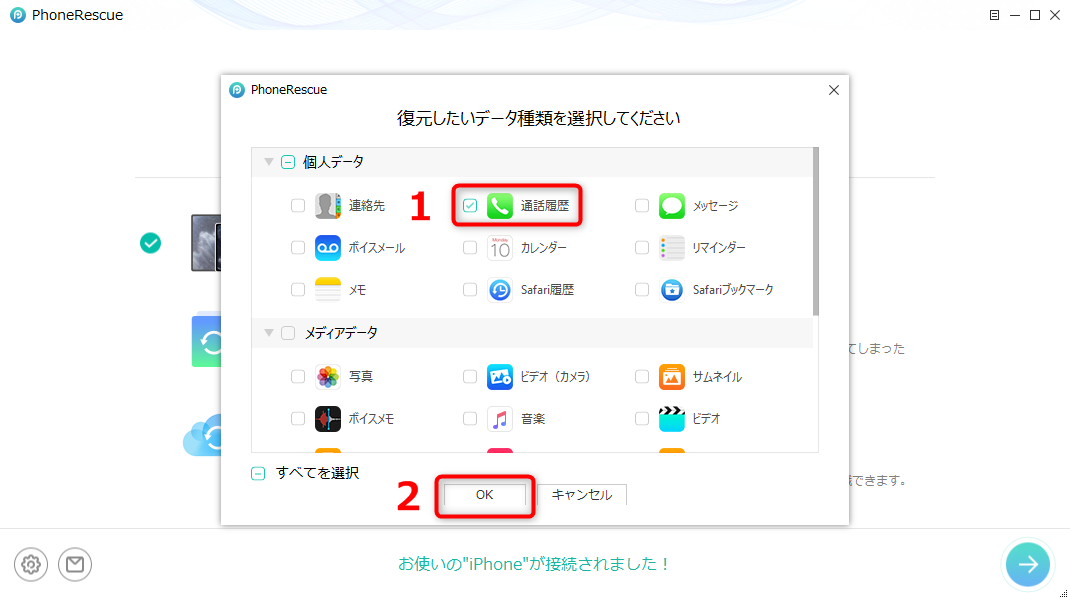Check the サムネイル checkbox
This screenshot has width=1070, height=600.
point(641,376)
